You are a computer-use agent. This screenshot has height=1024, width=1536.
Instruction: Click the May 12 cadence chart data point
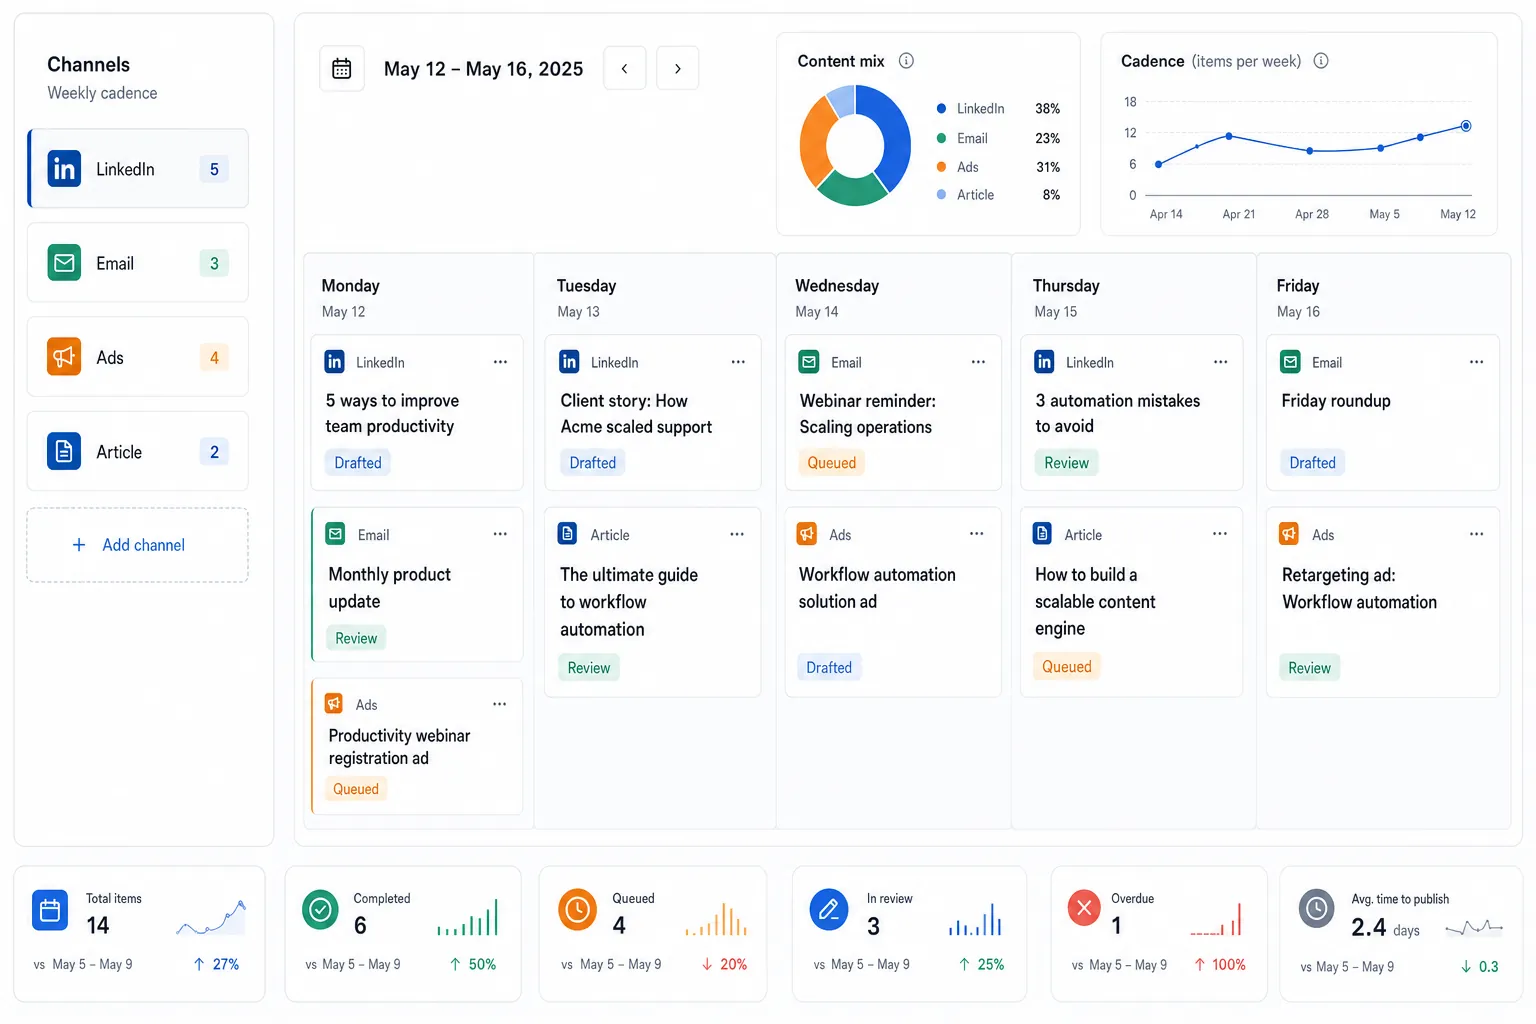[1466, 126]
